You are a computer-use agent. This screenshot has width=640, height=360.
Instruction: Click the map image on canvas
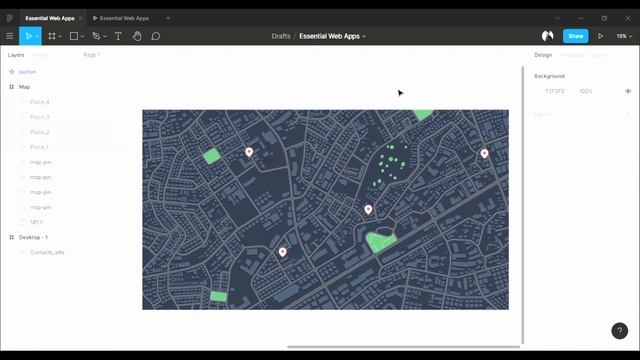click(325, 209)
